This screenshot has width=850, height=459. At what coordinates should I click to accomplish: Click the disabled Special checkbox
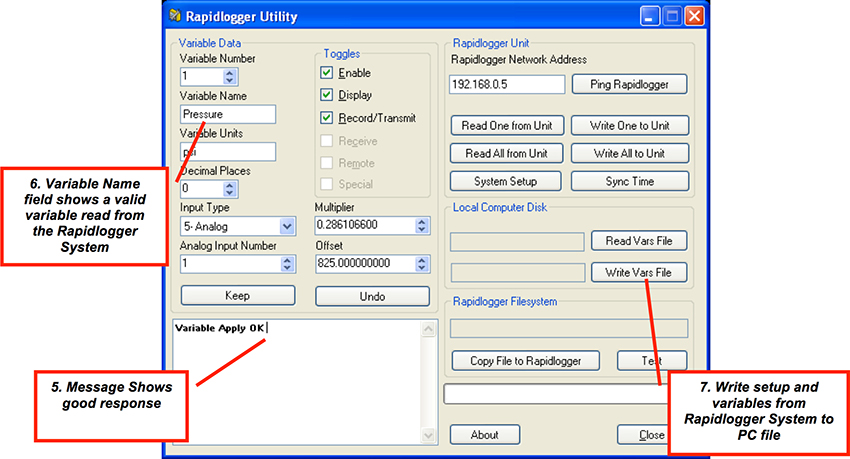(326, 184)
